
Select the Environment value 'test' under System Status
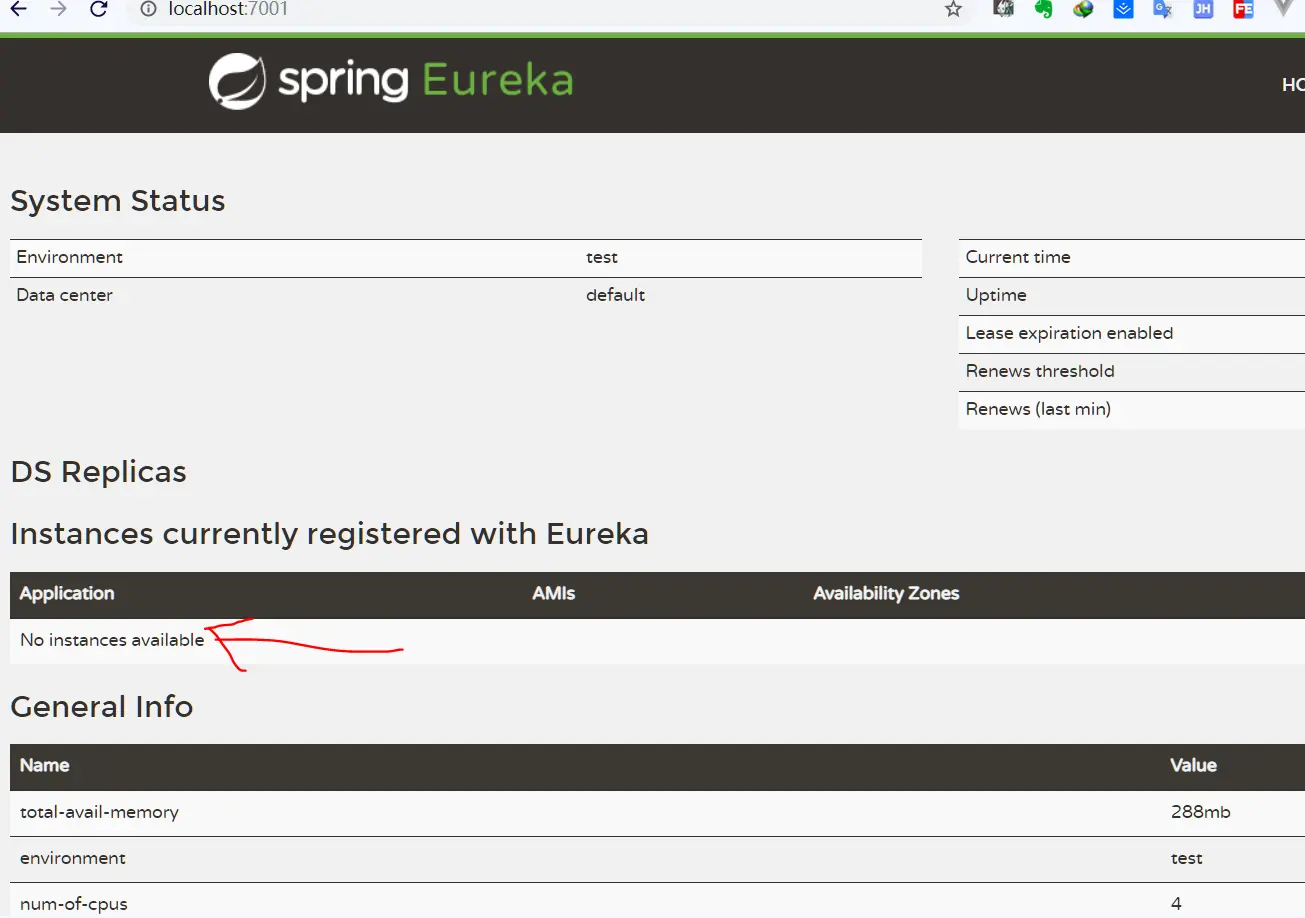tap(602, 257)
